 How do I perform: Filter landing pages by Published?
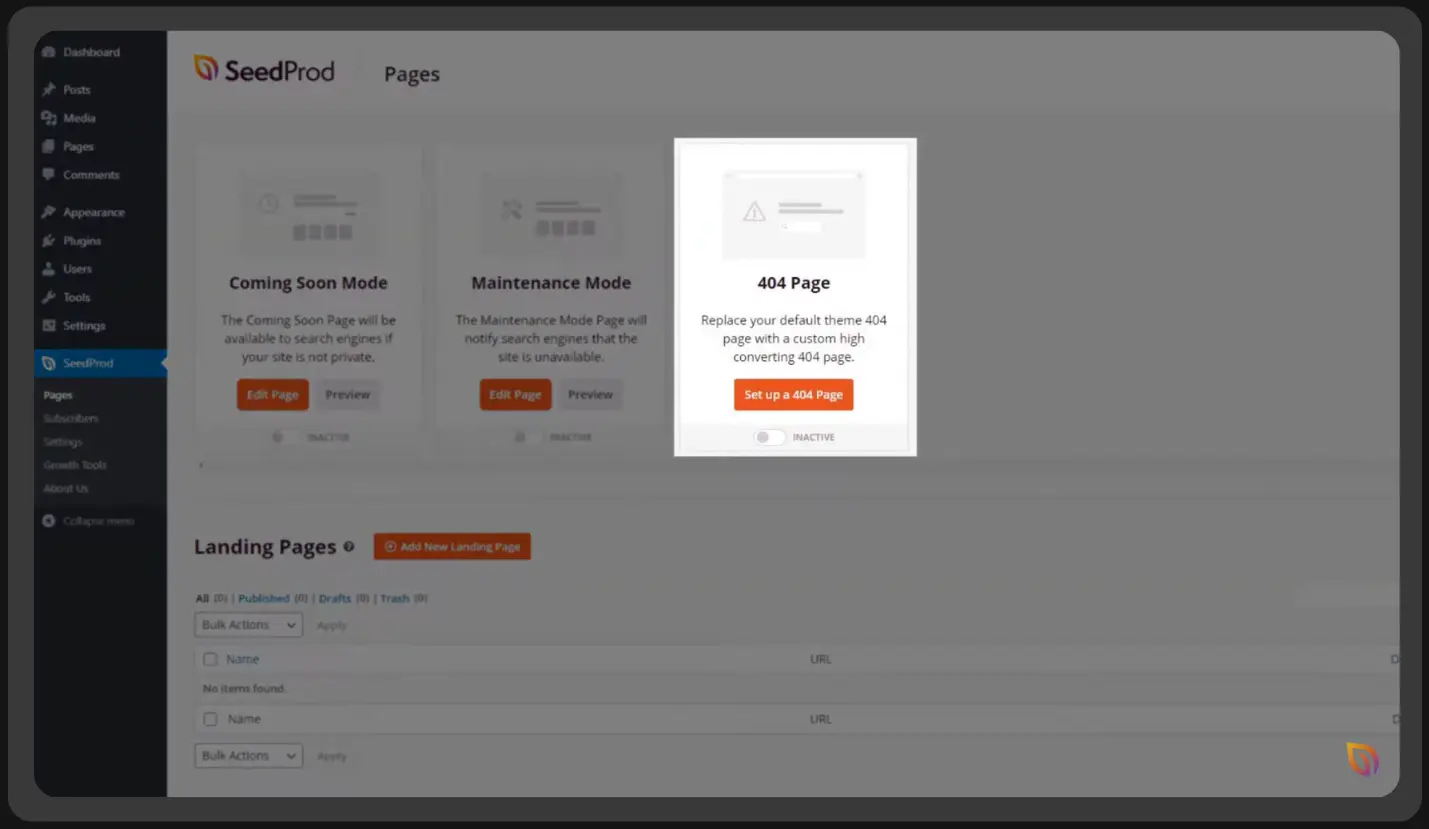264,598
